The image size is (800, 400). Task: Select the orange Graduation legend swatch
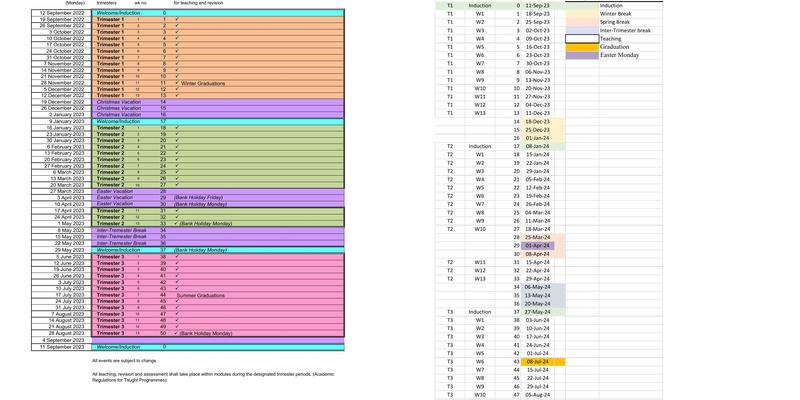point(581,47)
